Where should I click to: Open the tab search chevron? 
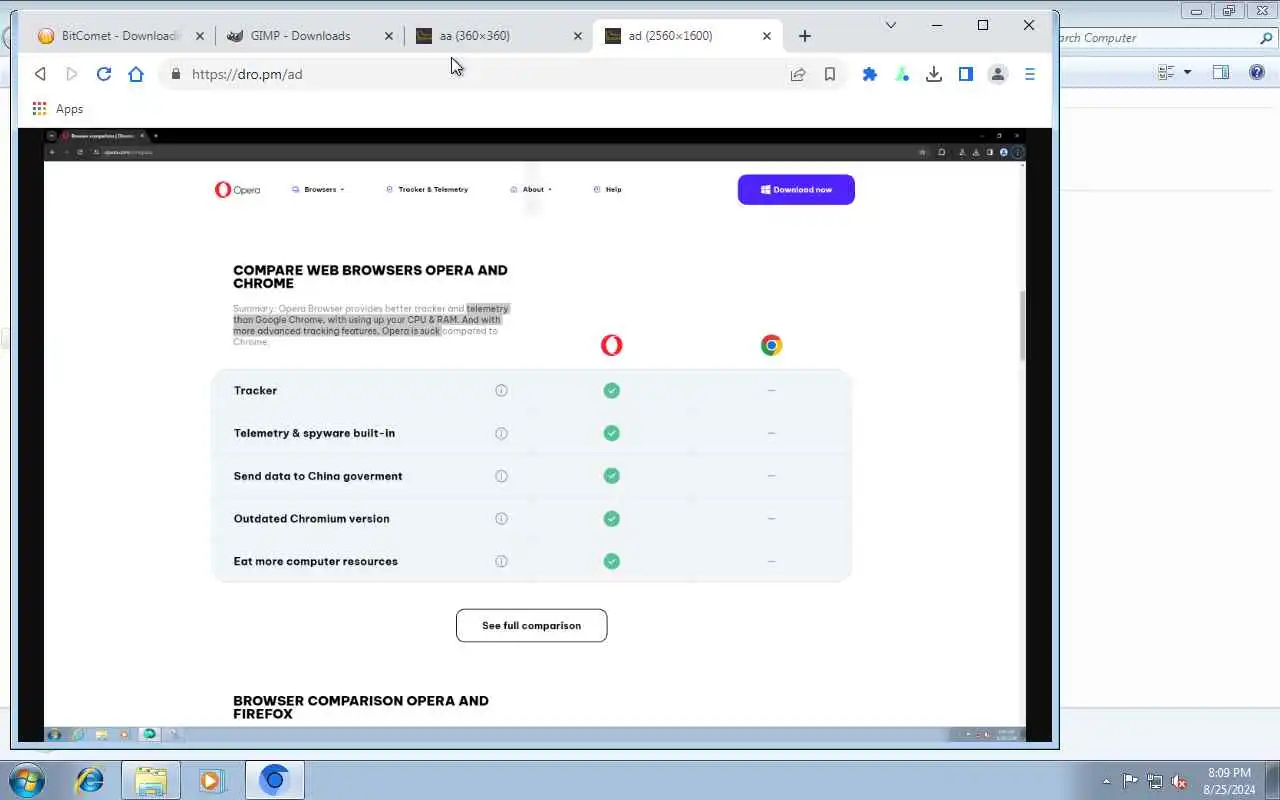coord(890,25)
